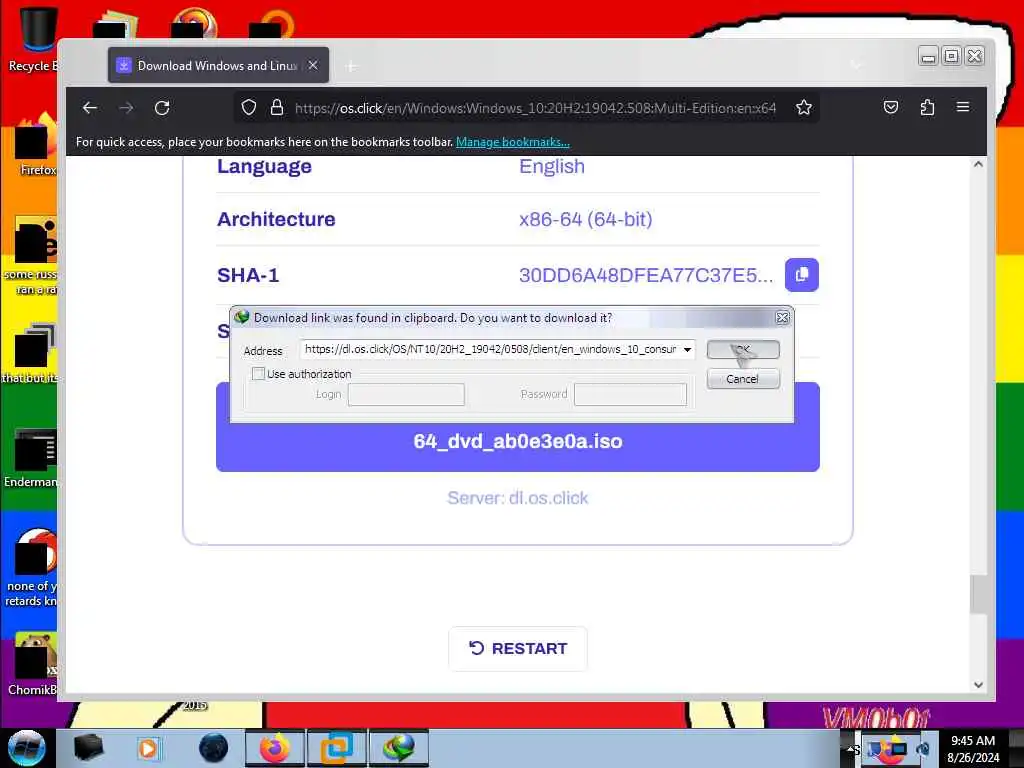Image resolution: width=1024 pixels, height=768 pixels.
Task: Reload the current page
Action: 162,108
